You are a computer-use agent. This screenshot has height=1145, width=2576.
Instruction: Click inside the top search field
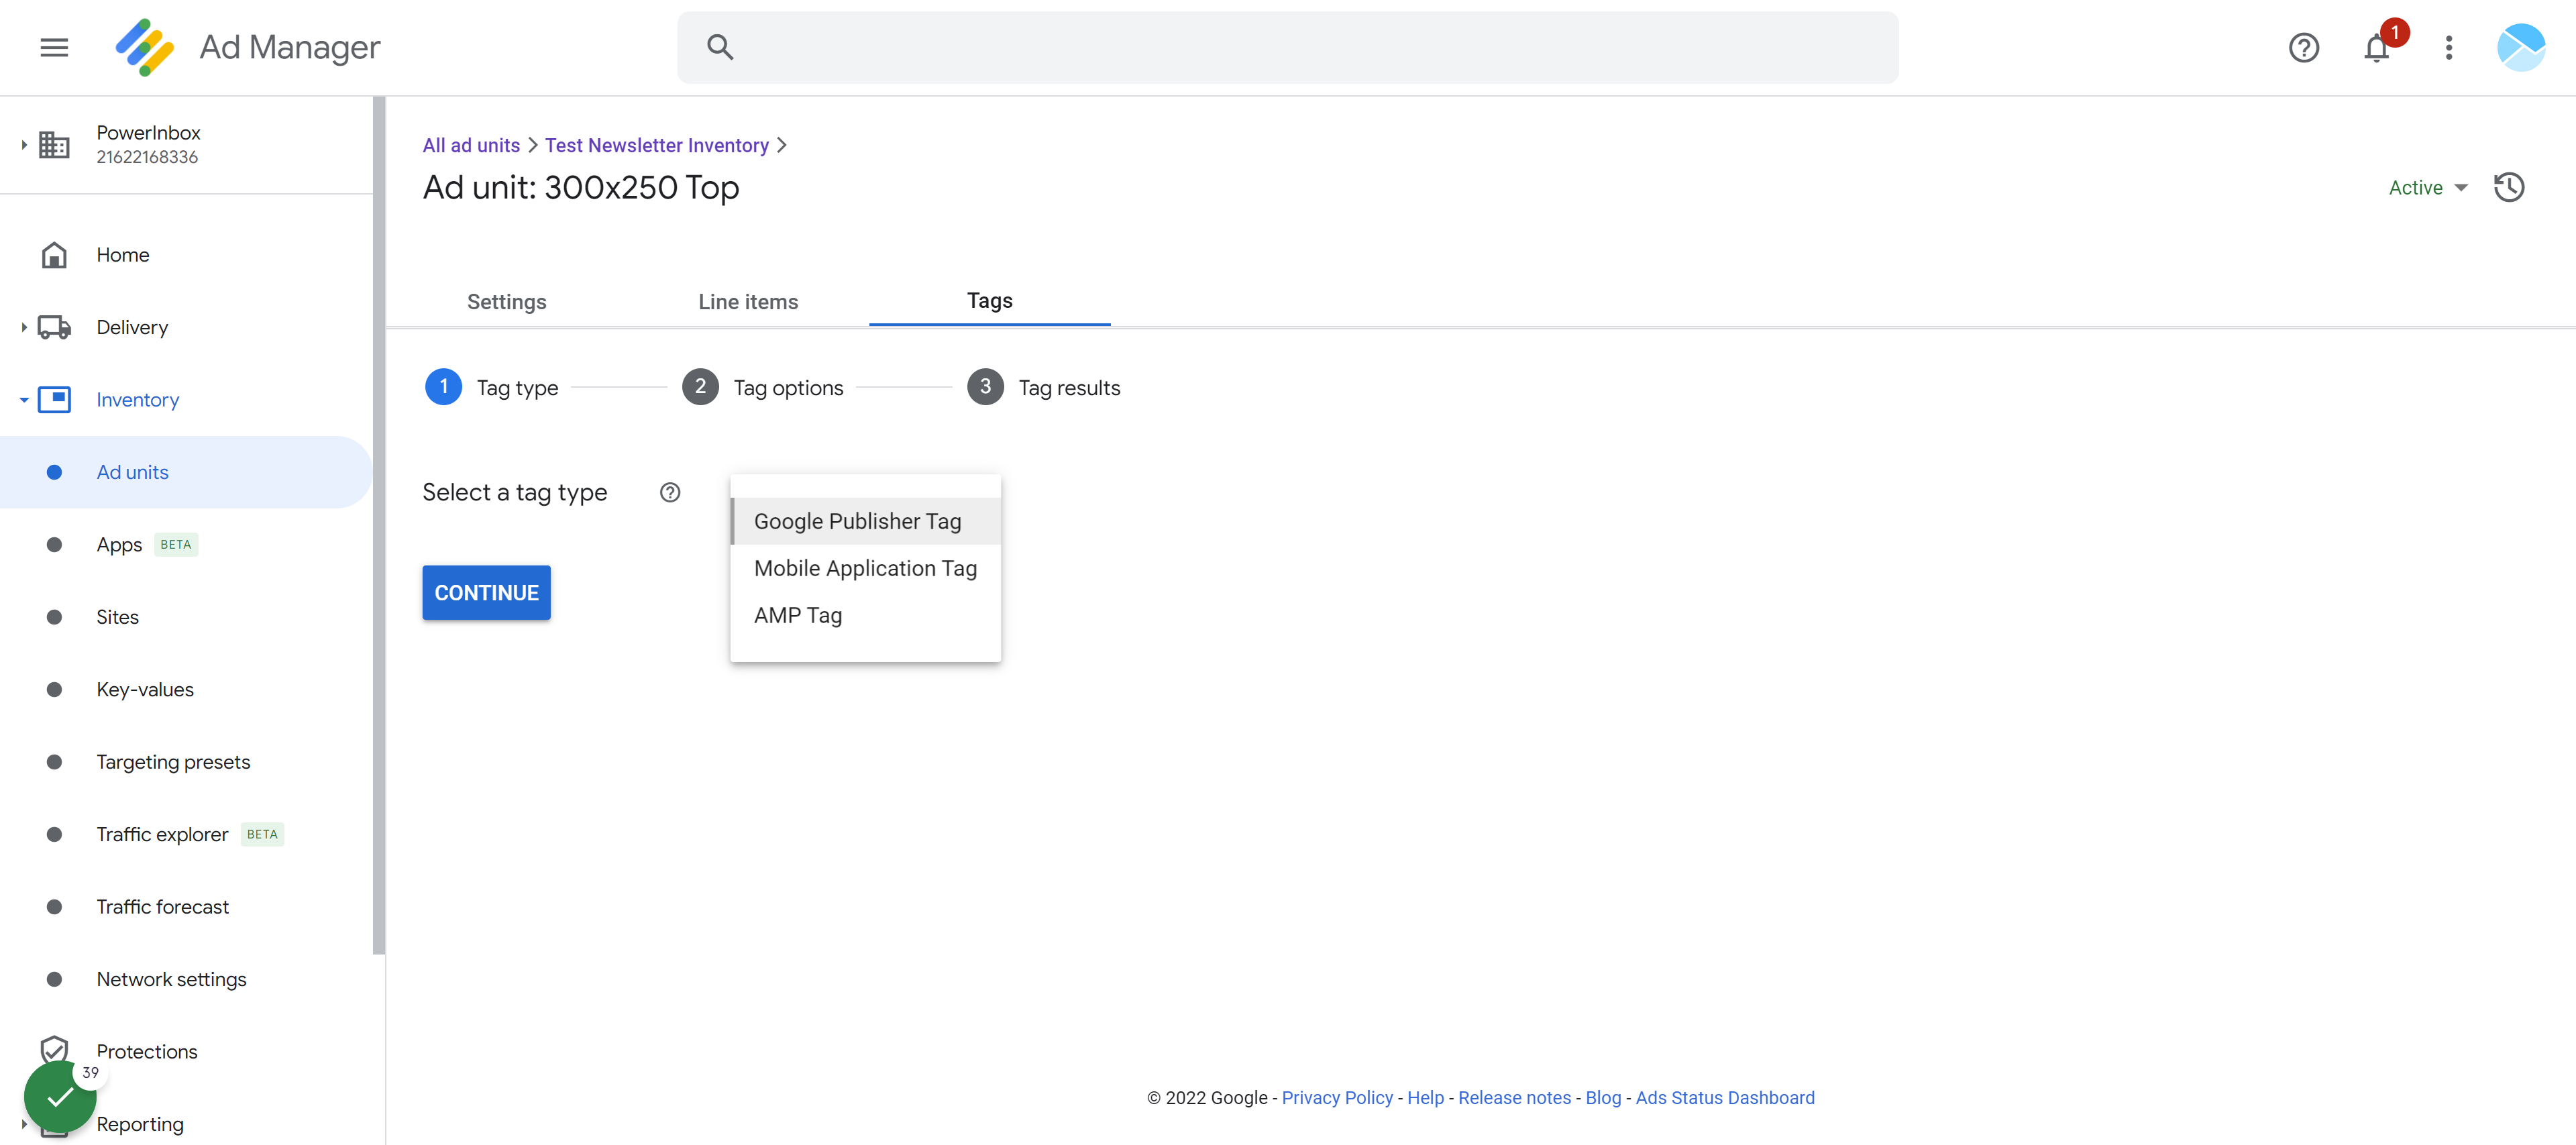click(1287, 47)
